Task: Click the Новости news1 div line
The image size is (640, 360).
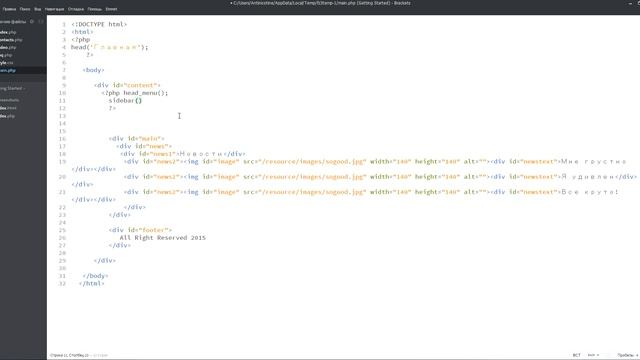Action: 183,154
